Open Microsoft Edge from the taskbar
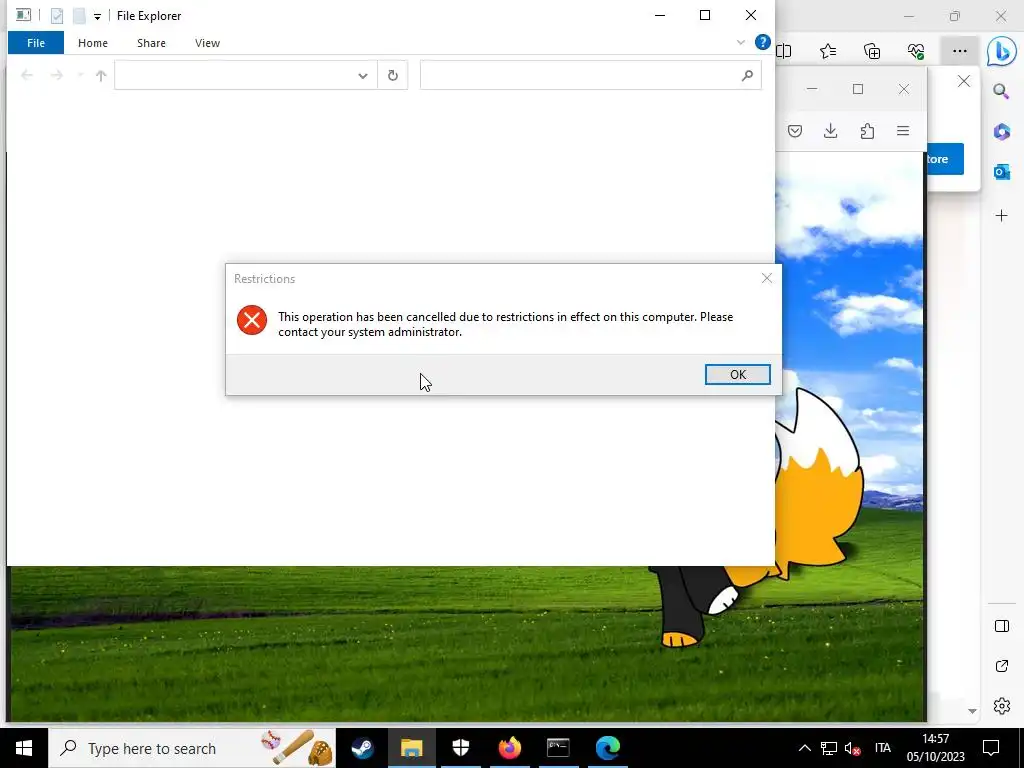Viewport: 1024px width, 768px height. [x=607, y=748]
